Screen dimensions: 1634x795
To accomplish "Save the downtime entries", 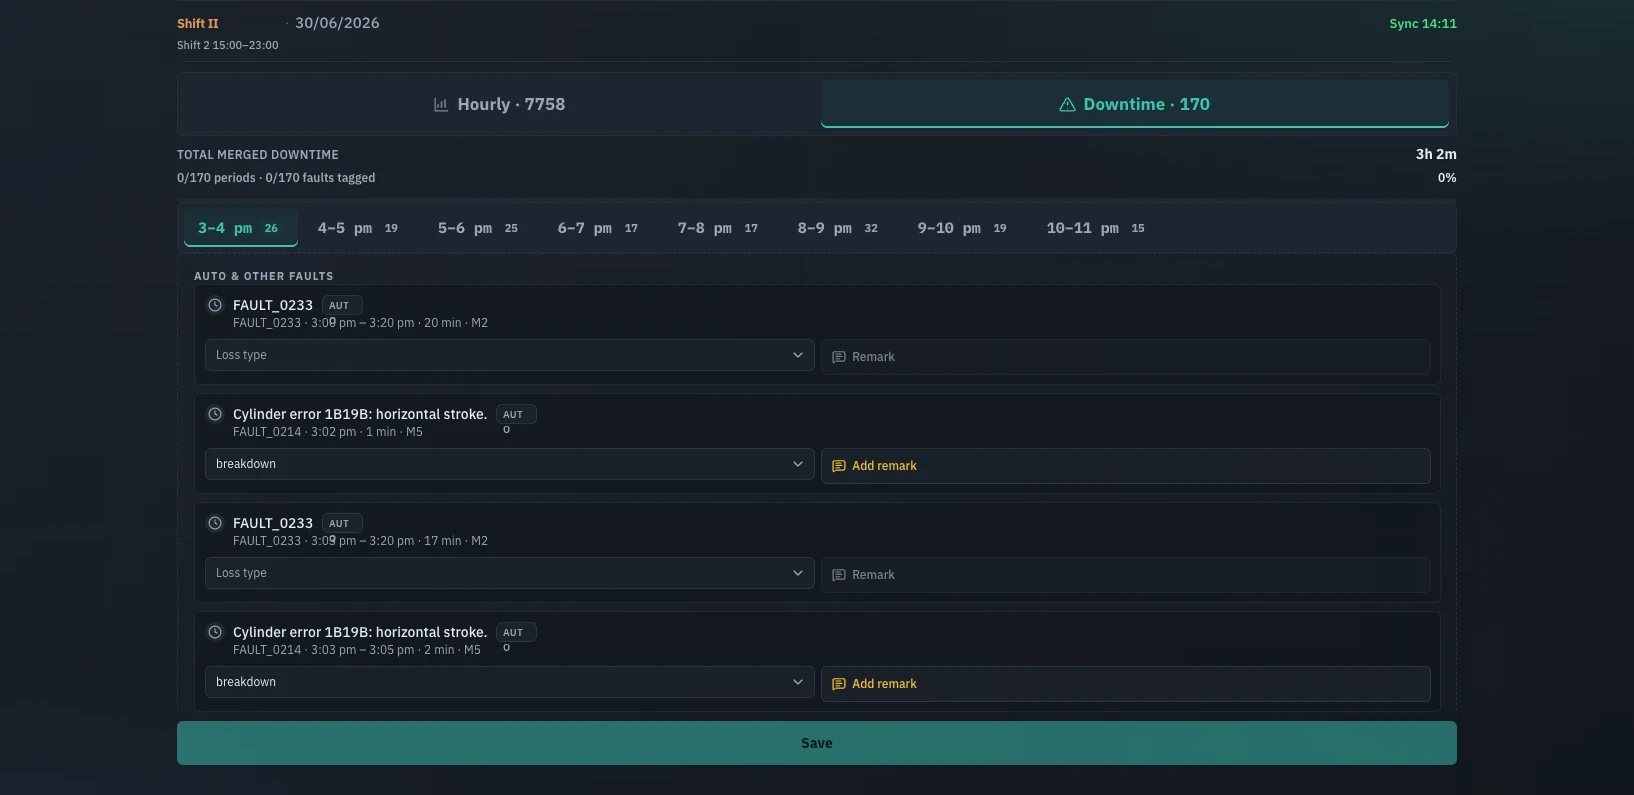I will pos(817,743).
